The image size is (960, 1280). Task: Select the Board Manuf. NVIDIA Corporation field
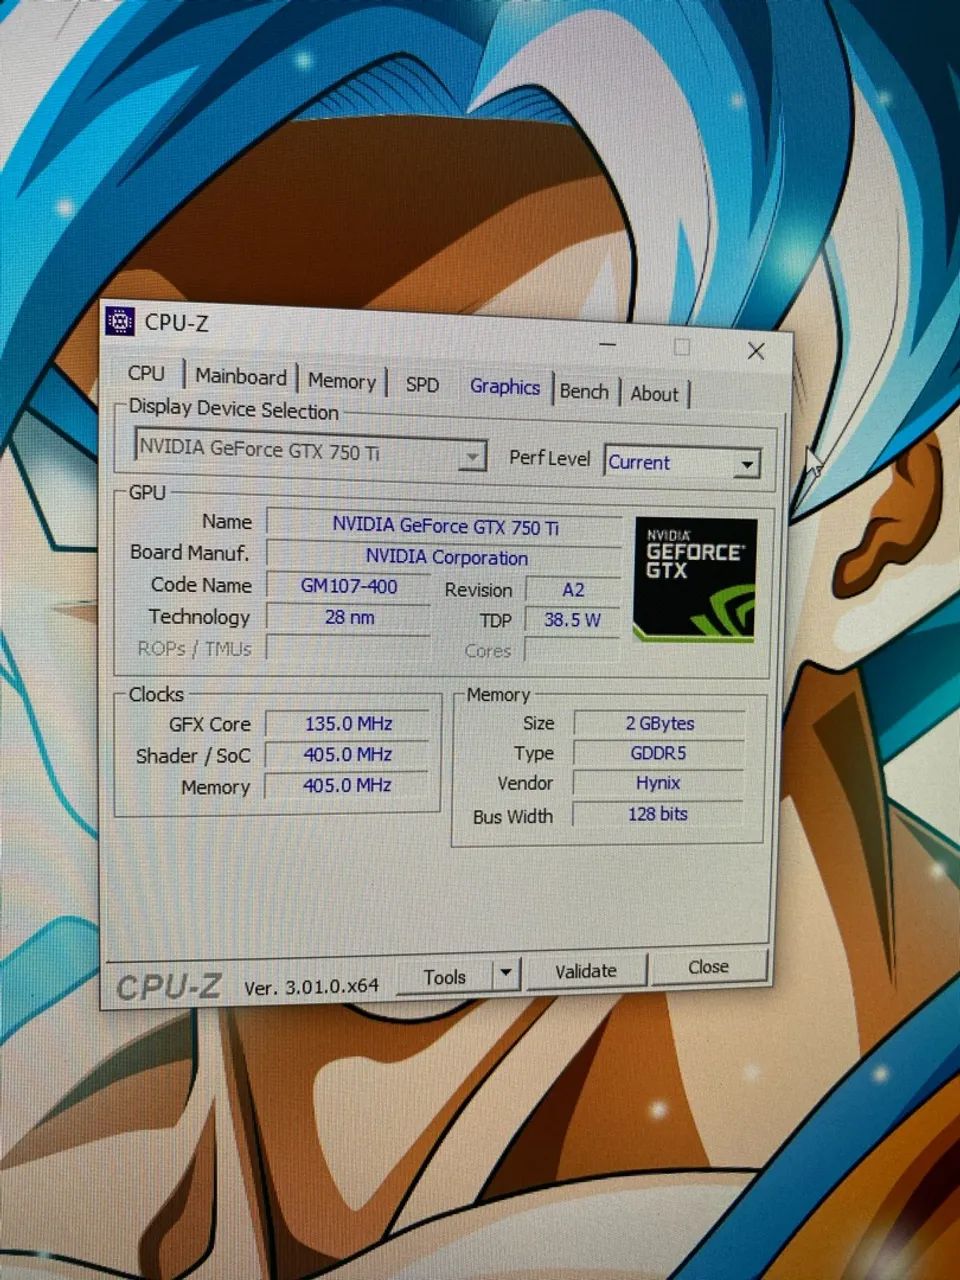click(x=445, y=558)
